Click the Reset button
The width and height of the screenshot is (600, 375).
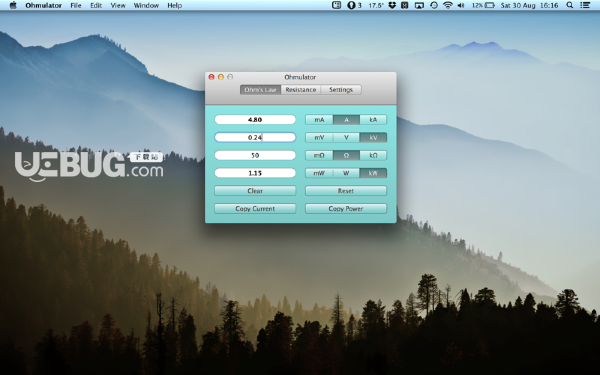[346, 191]
